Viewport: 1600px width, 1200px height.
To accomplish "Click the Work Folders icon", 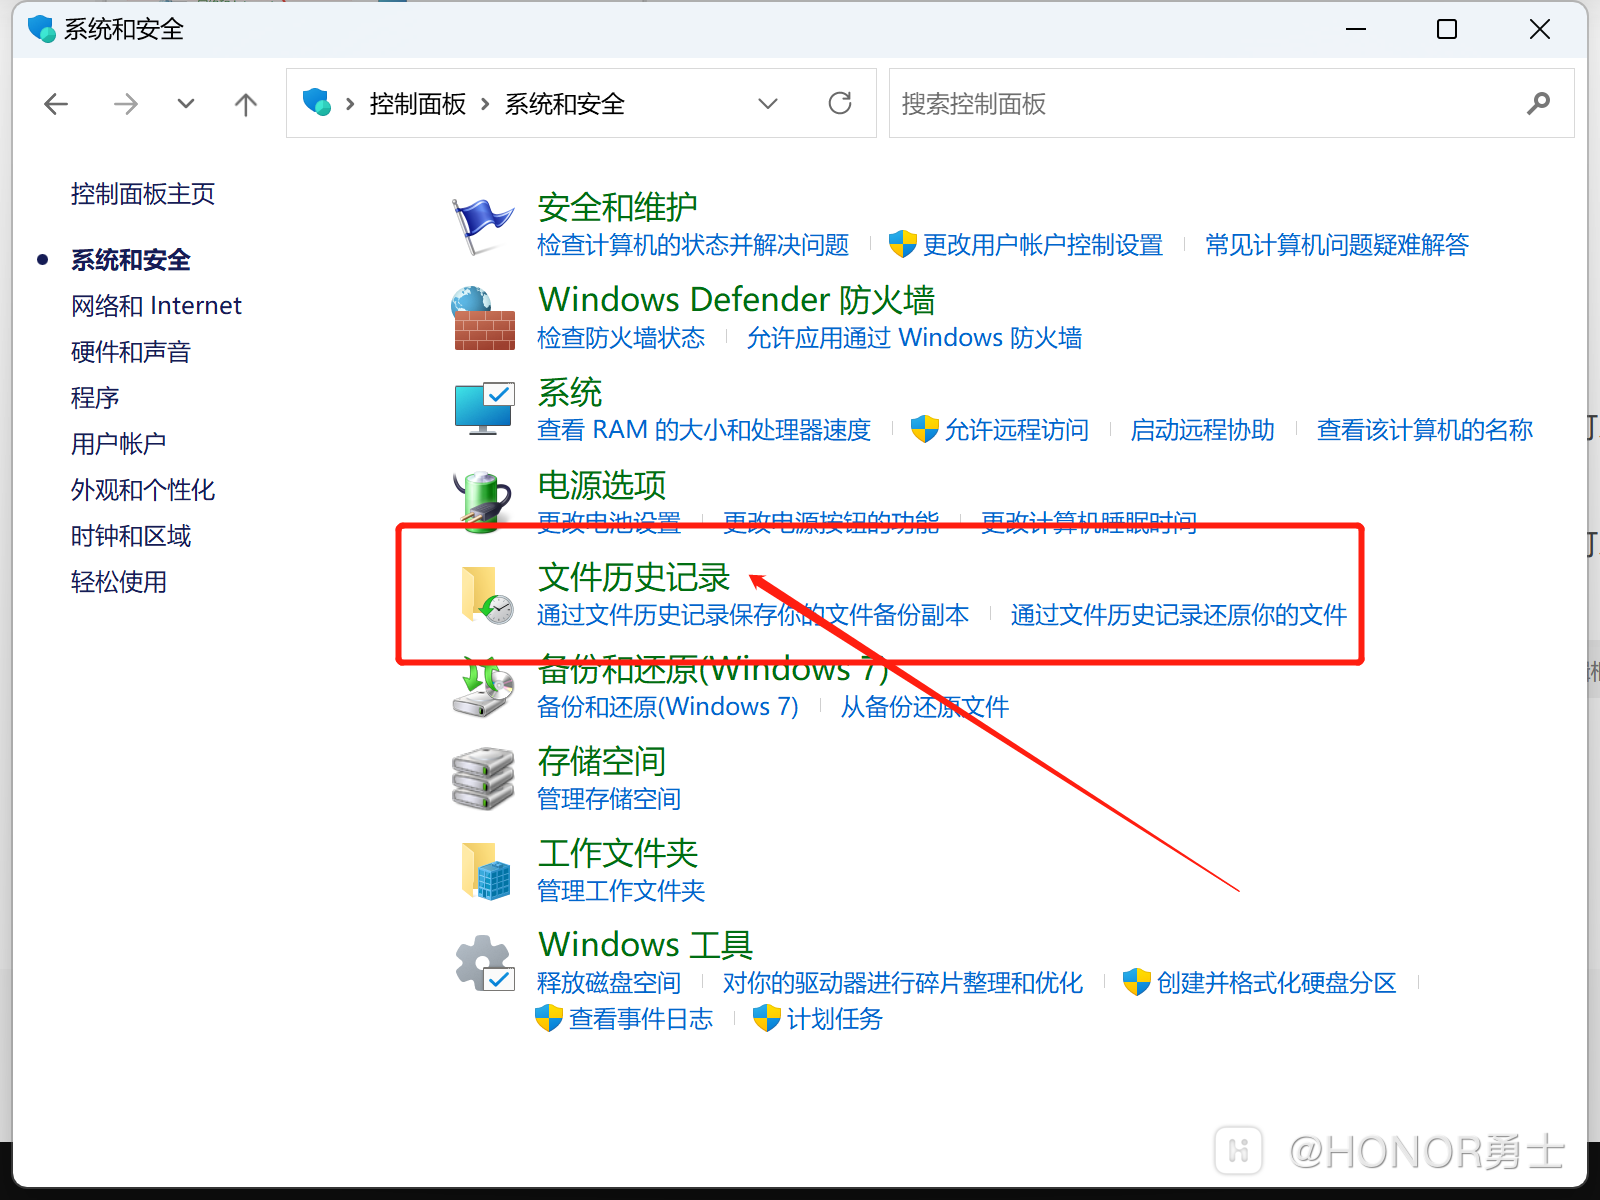I will point(485,870).
